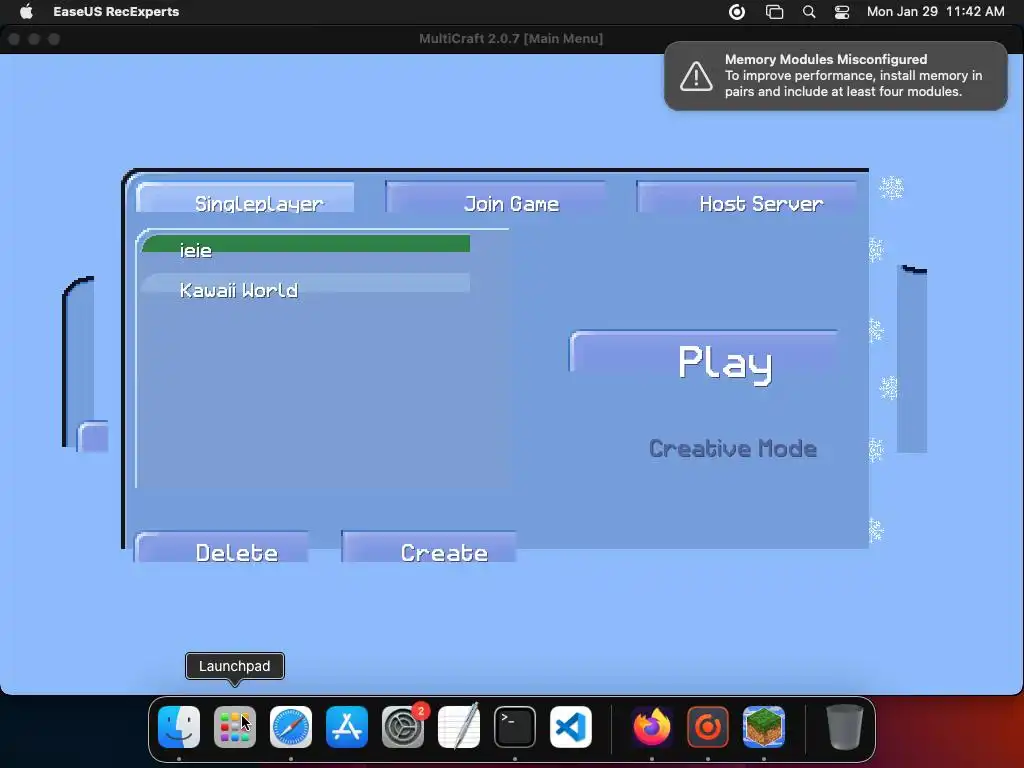
Task: Switch to MultiCraft grass block dock icon
Action: point(763,727)
